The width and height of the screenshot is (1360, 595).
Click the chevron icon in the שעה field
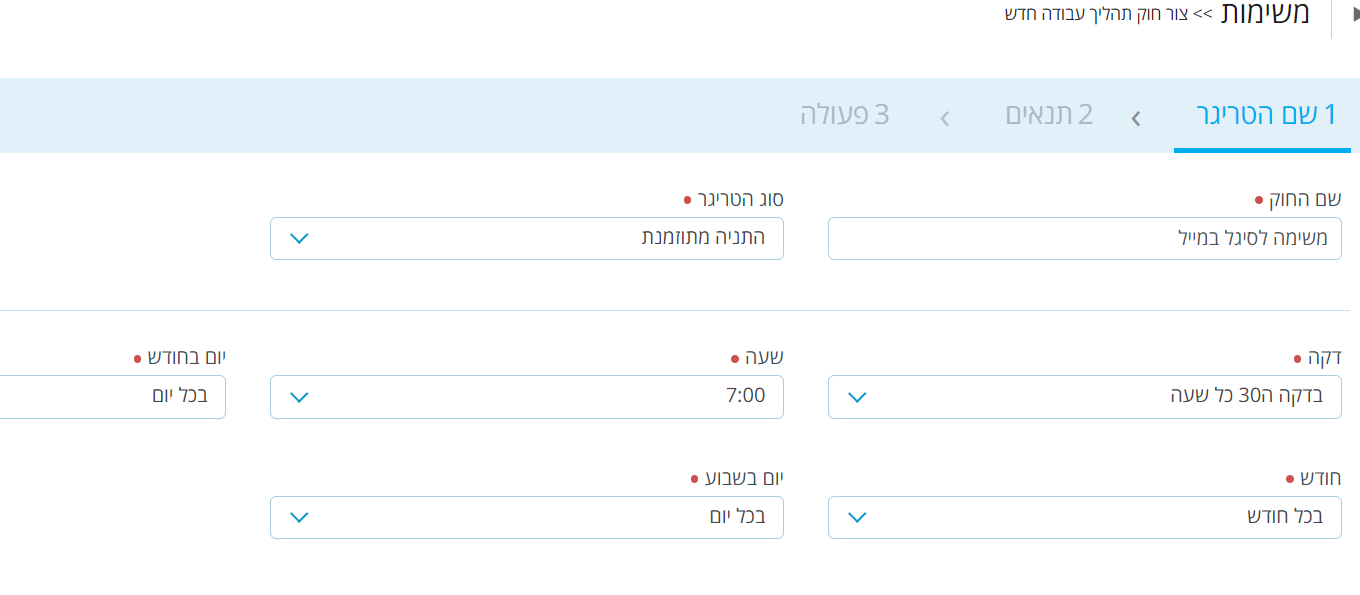point(298,397)
